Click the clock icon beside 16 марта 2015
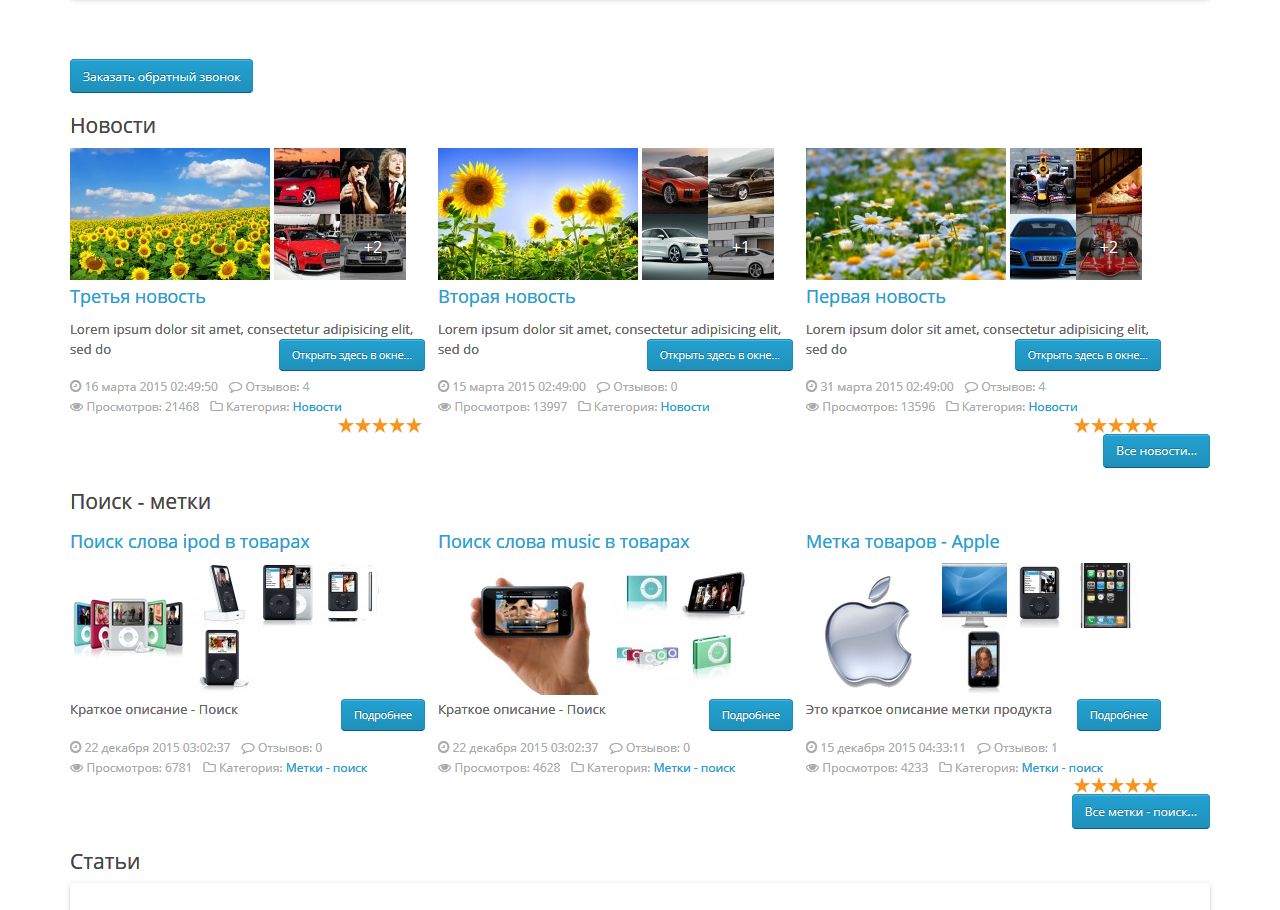 (x=76, y=386)
